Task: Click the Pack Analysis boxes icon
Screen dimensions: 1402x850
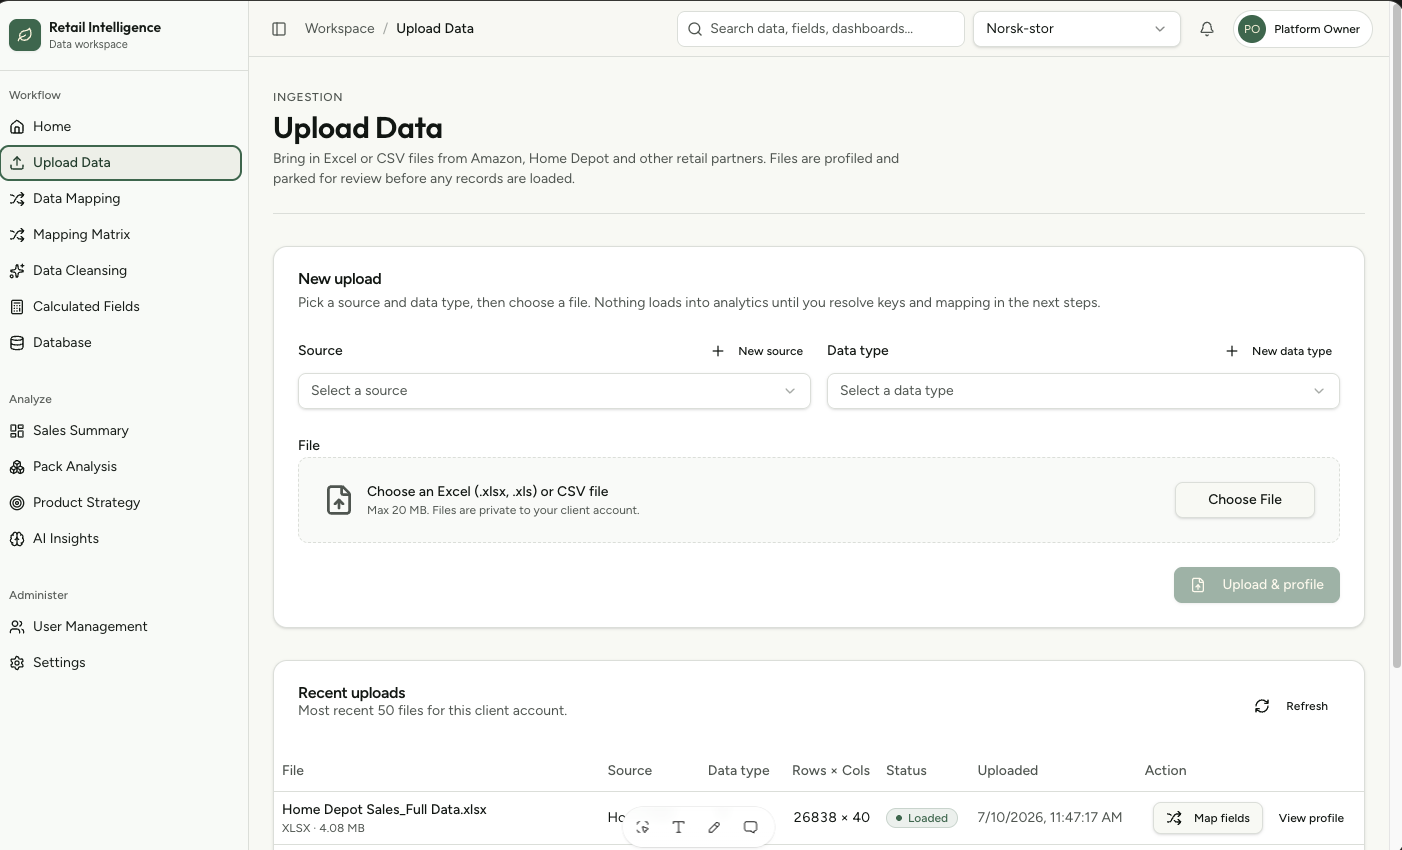Action: [x=17, y=467]
